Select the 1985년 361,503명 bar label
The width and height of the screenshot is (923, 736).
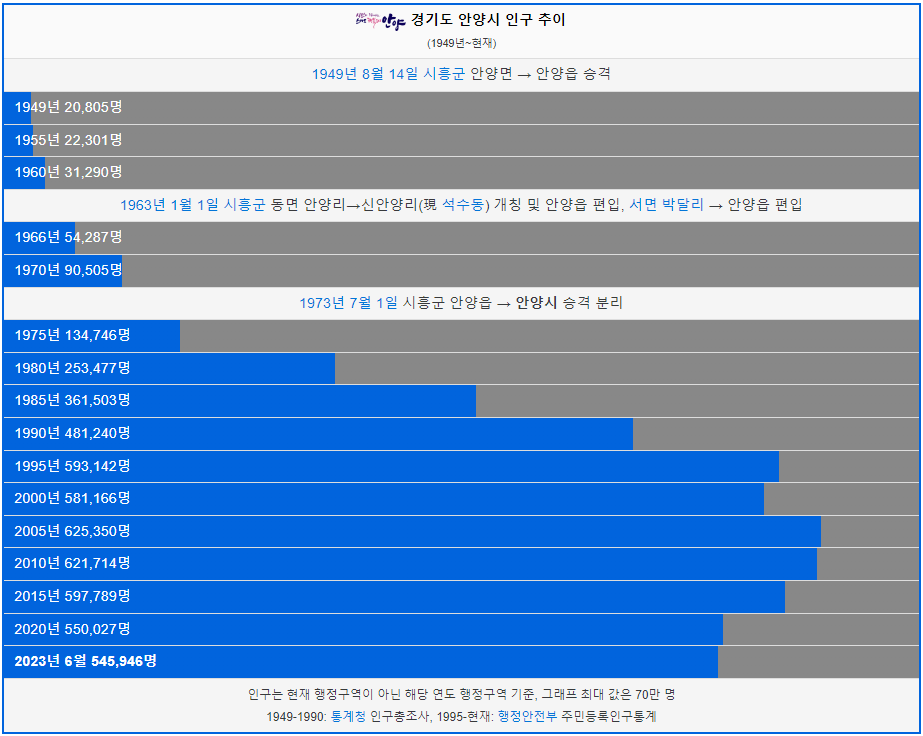pyautogui.click(x=72, y=400)
